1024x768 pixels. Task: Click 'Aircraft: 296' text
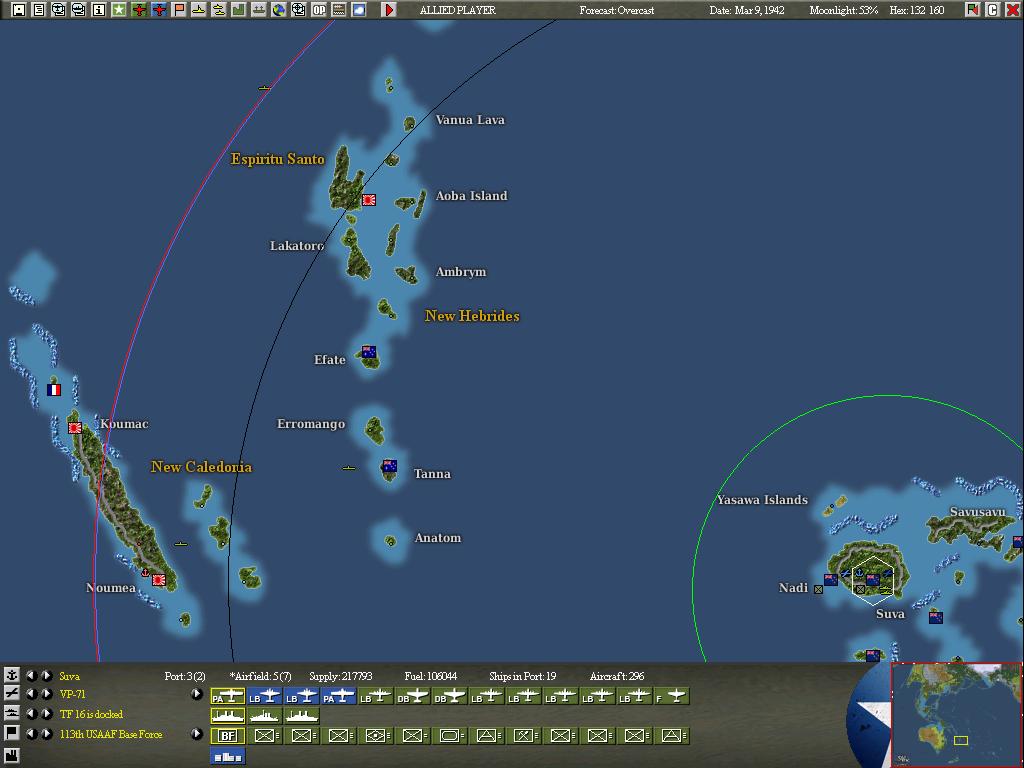tap(616, 676)
